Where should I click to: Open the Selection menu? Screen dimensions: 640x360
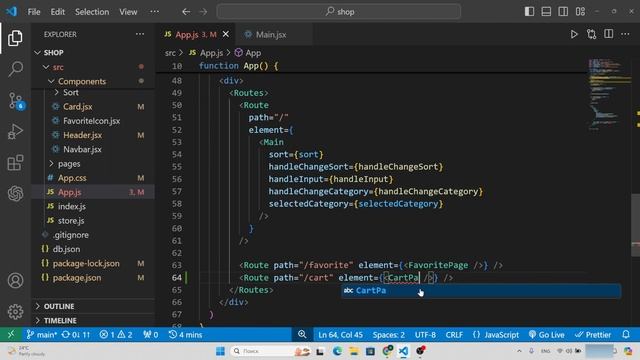point(92,12)
